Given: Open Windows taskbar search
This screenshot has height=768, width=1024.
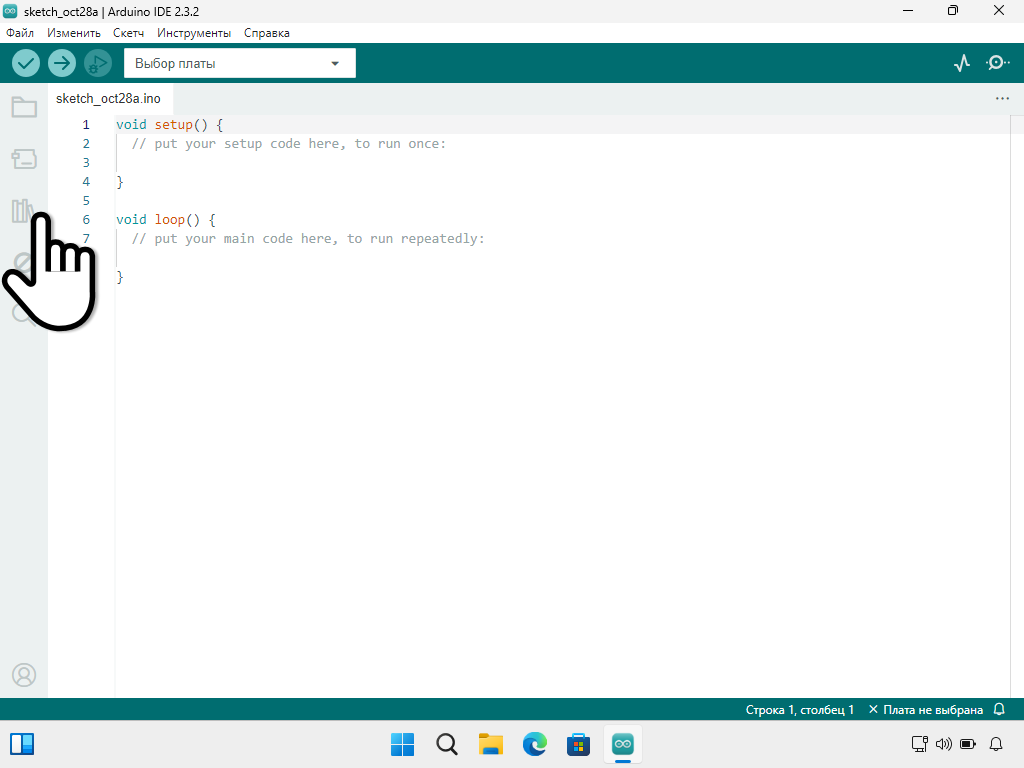Looking at the screenshot, I should [x=447, y=744].
